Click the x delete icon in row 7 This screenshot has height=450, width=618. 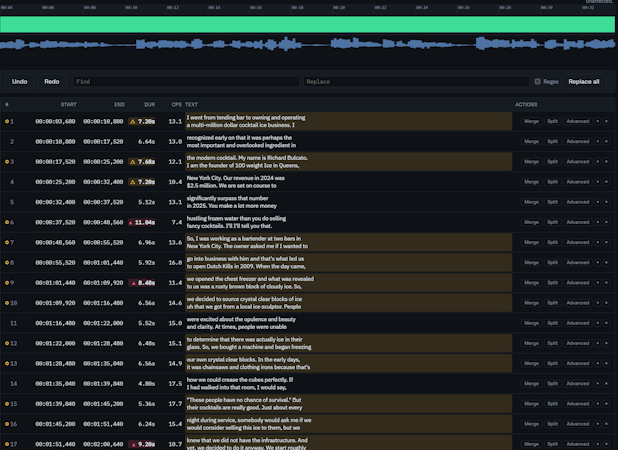tap(607, 242)
